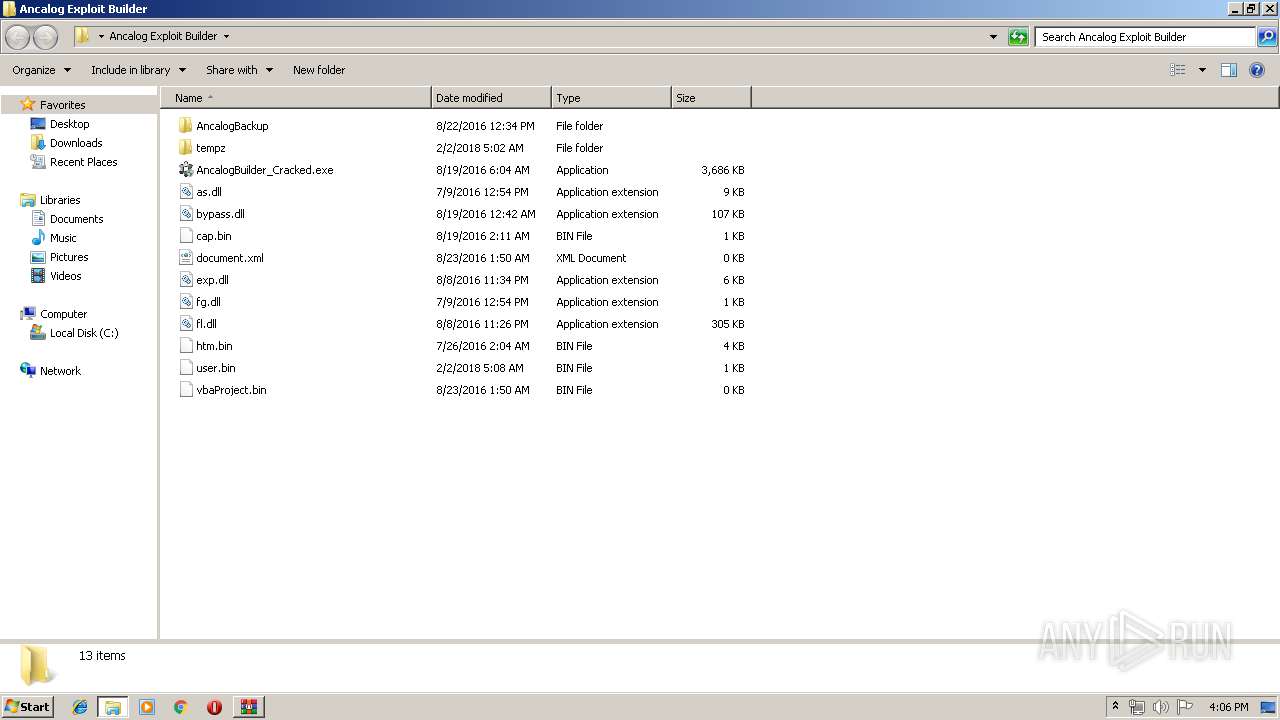Open Desktop in the navigation pane
The height and width of the screenshot is (720, 1280).
click(x=69, y=124)
